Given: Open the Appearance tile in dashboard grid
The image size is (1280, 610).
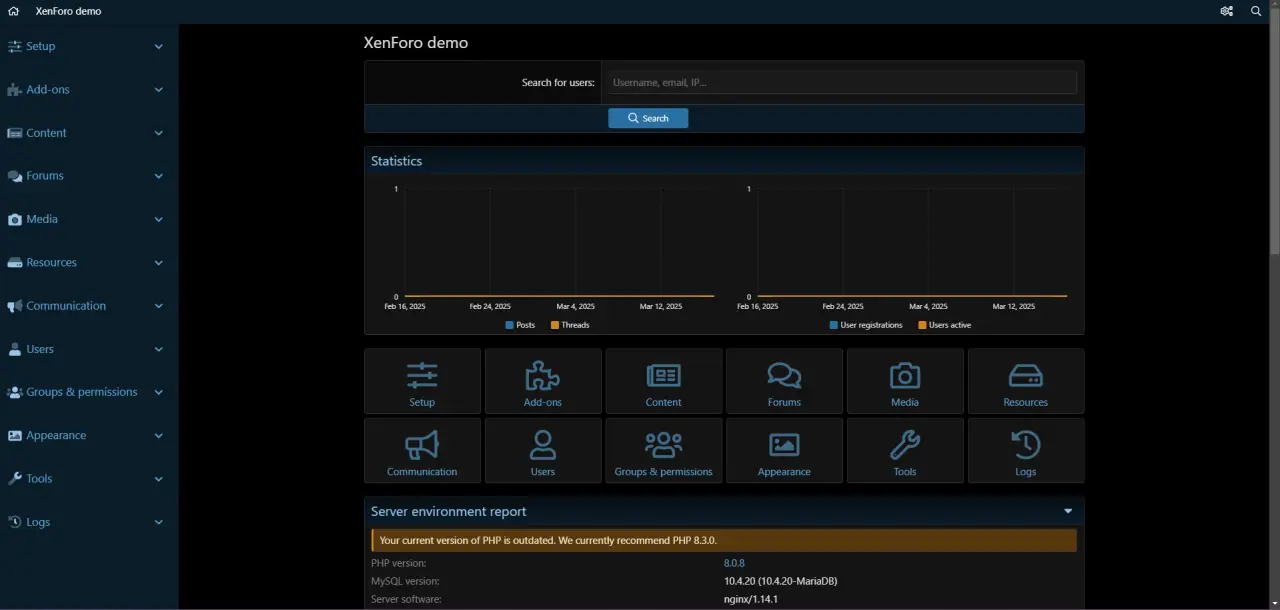Looking at the screenshot, I should click(784, 451).
